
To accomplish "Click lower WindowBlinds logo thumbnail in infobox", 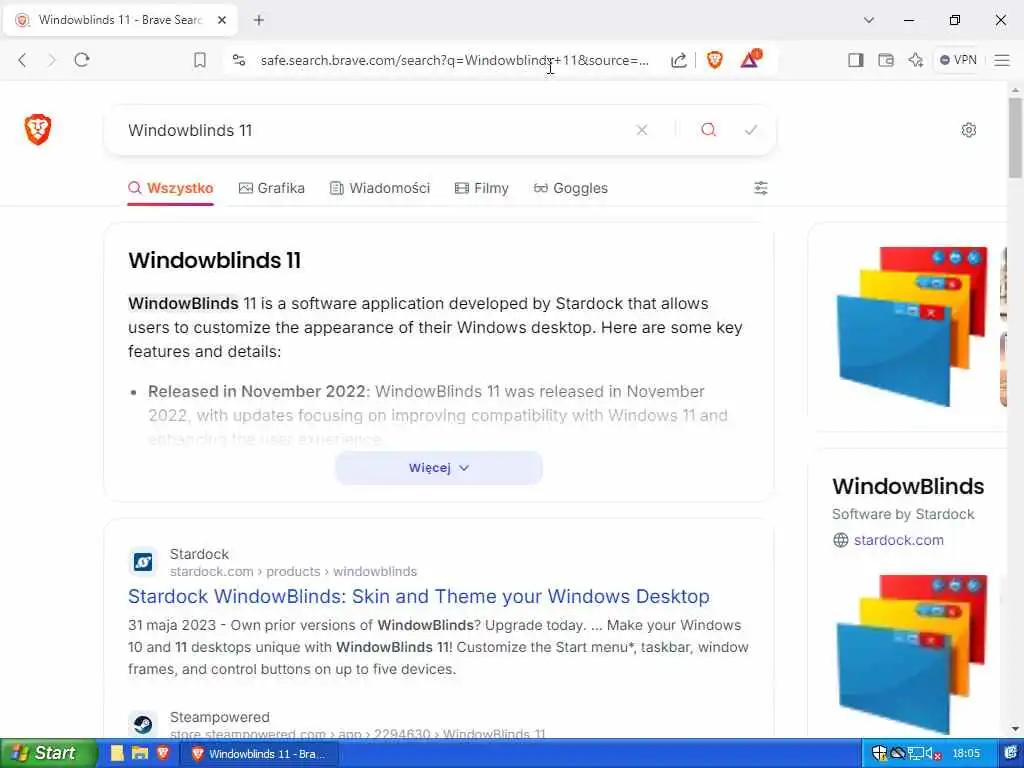I will coord(912,654).
